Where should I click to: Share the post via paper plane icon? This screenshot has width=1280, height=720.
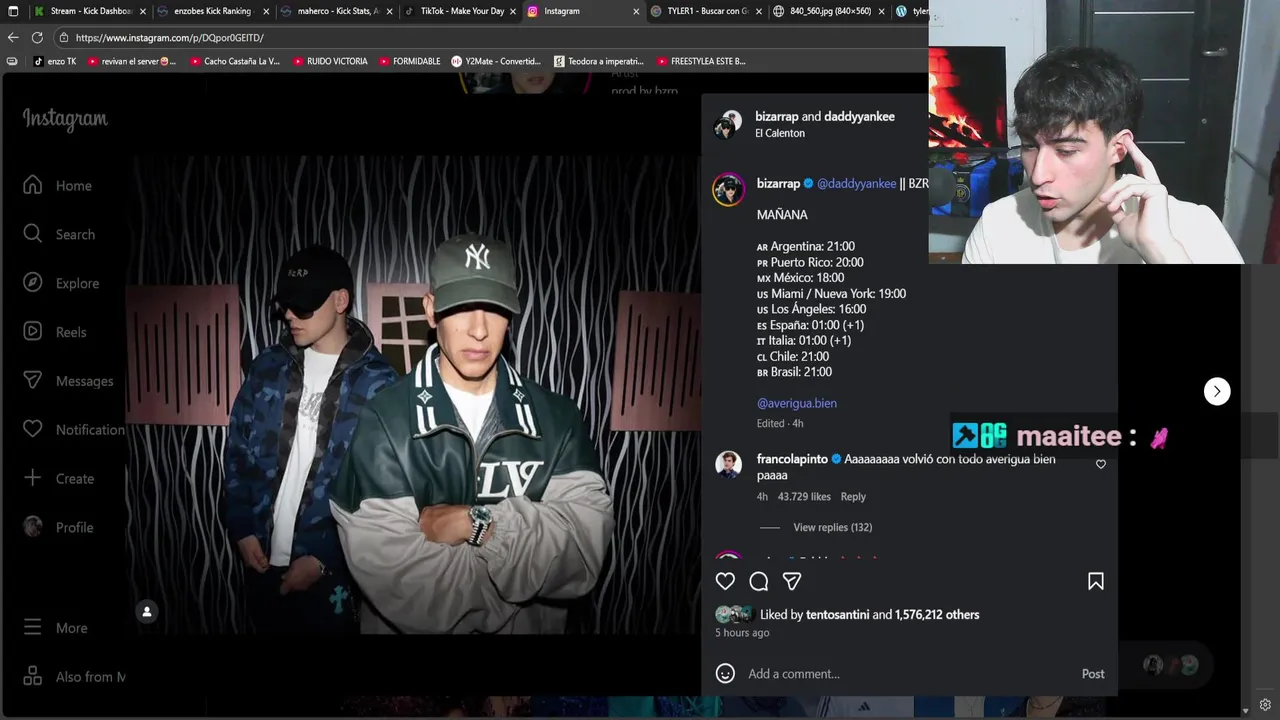click(x=792, y=581)
